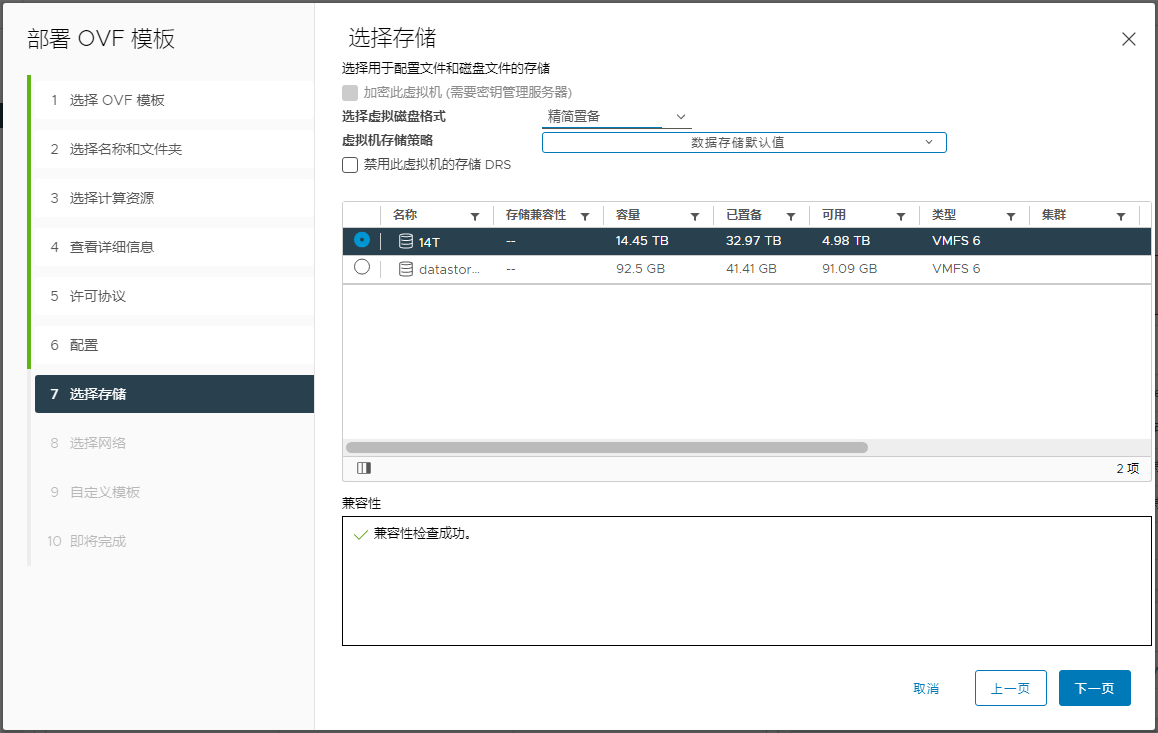Screen dimensions: 1158x733
Task: Open the 精简置备 disk format dropdown
Action: point(617,117)
